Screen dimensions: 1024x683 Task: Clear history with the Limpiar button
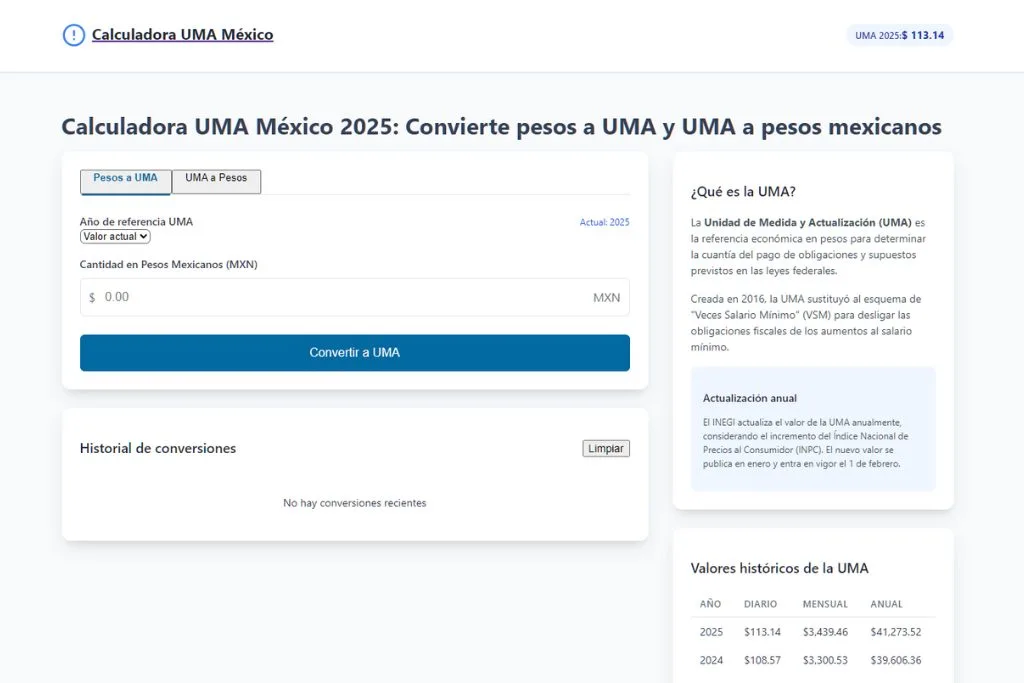[606, 449]
